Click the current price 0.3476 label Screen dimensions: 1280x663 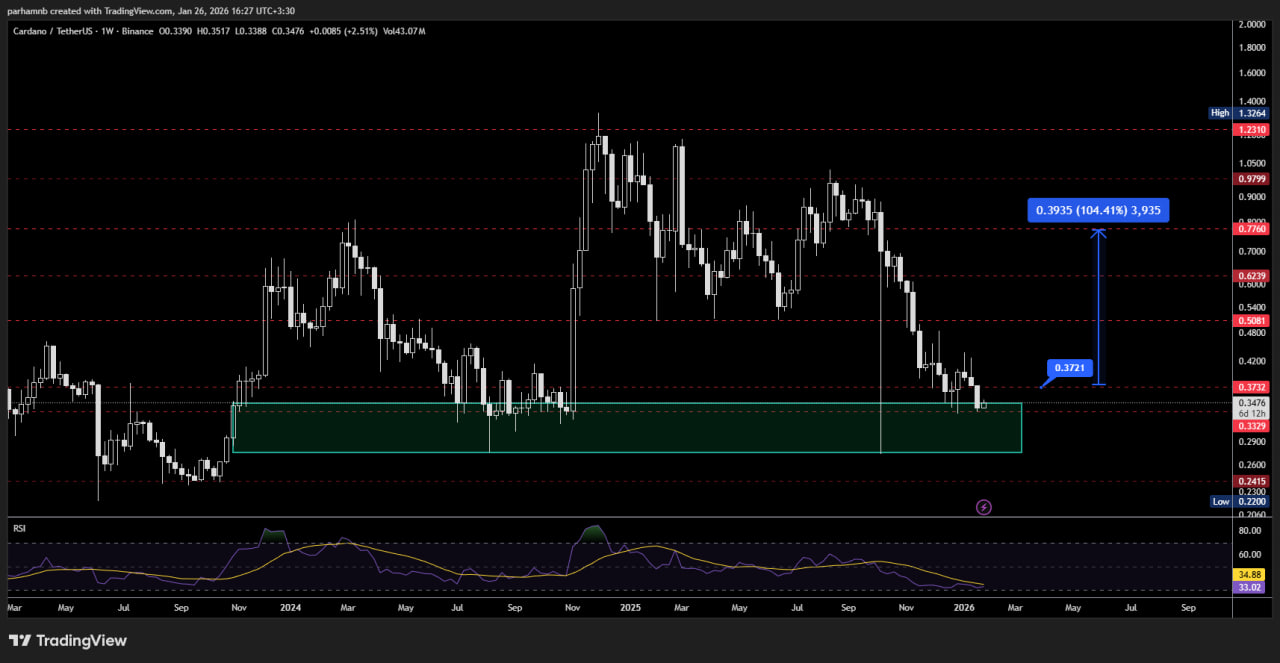pos(1252,403)
